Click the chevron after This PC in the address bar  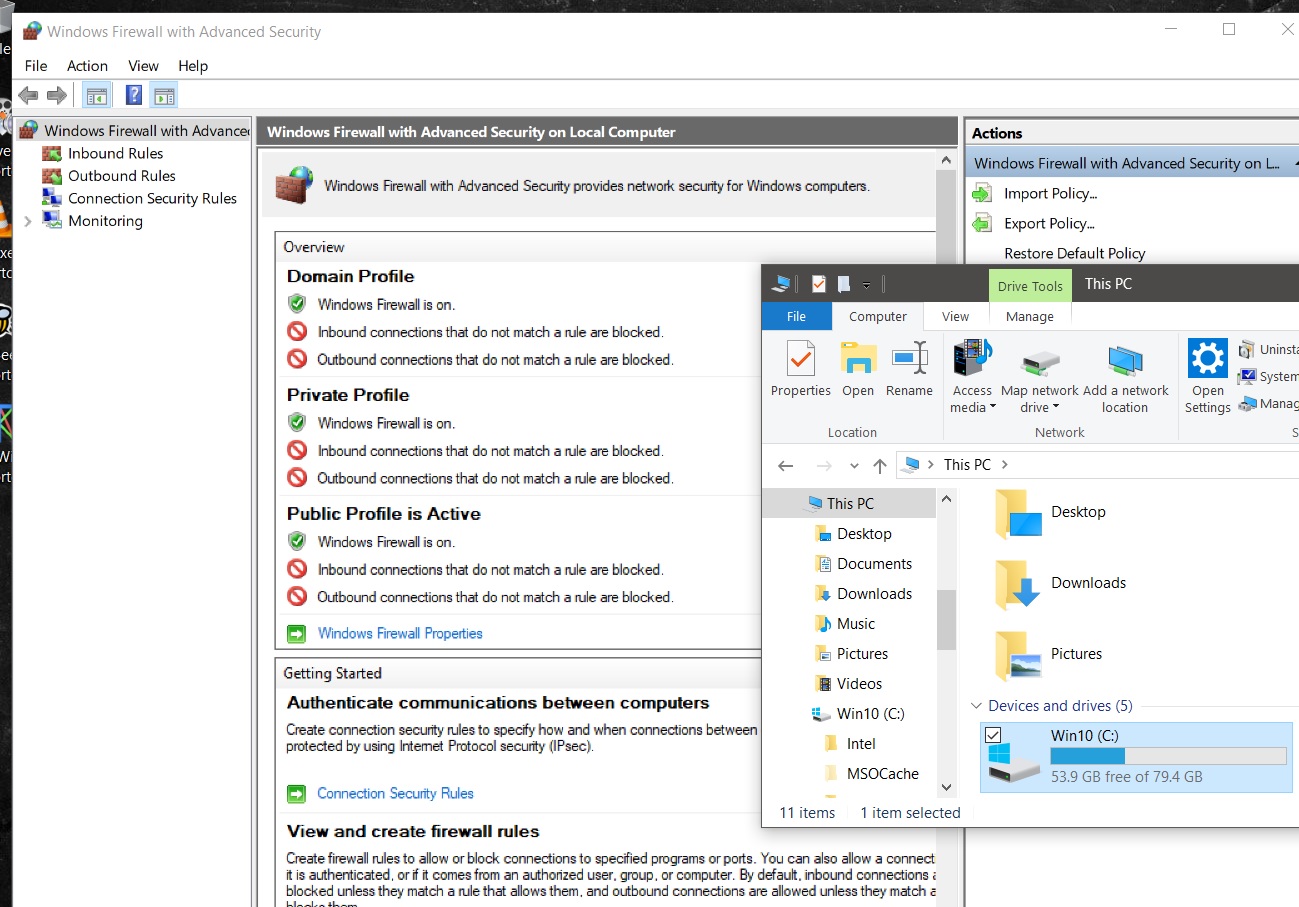(x=1005, y=465)
